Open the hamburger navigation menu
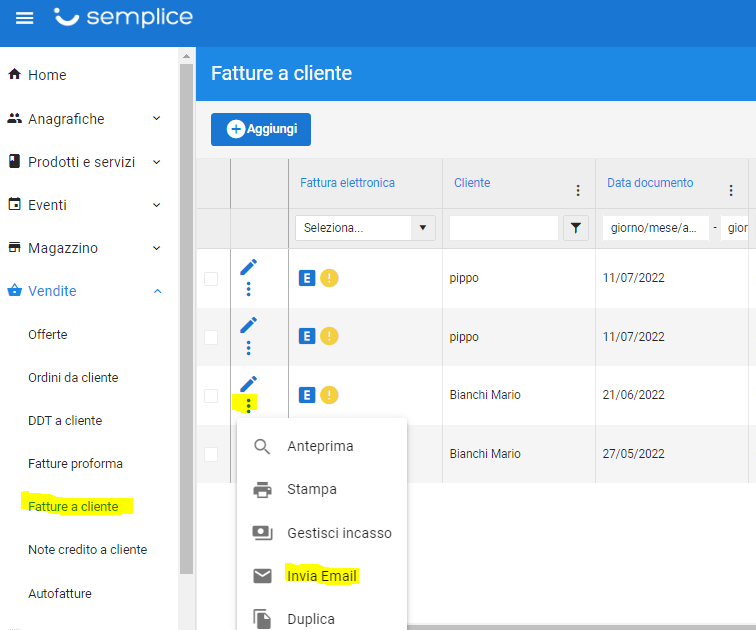Viewport: 756px width, 630px height. pyautogui.click(x=25, y=18)
